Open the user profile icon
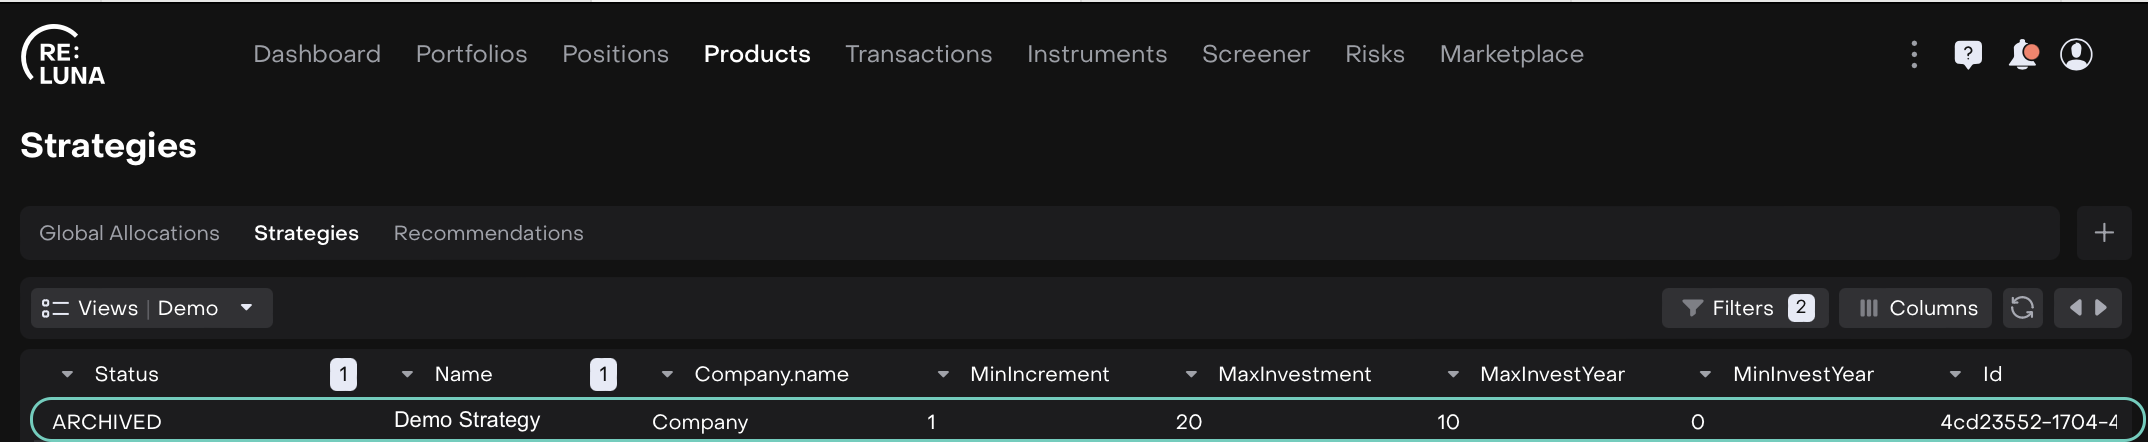 coord(2076,54)
